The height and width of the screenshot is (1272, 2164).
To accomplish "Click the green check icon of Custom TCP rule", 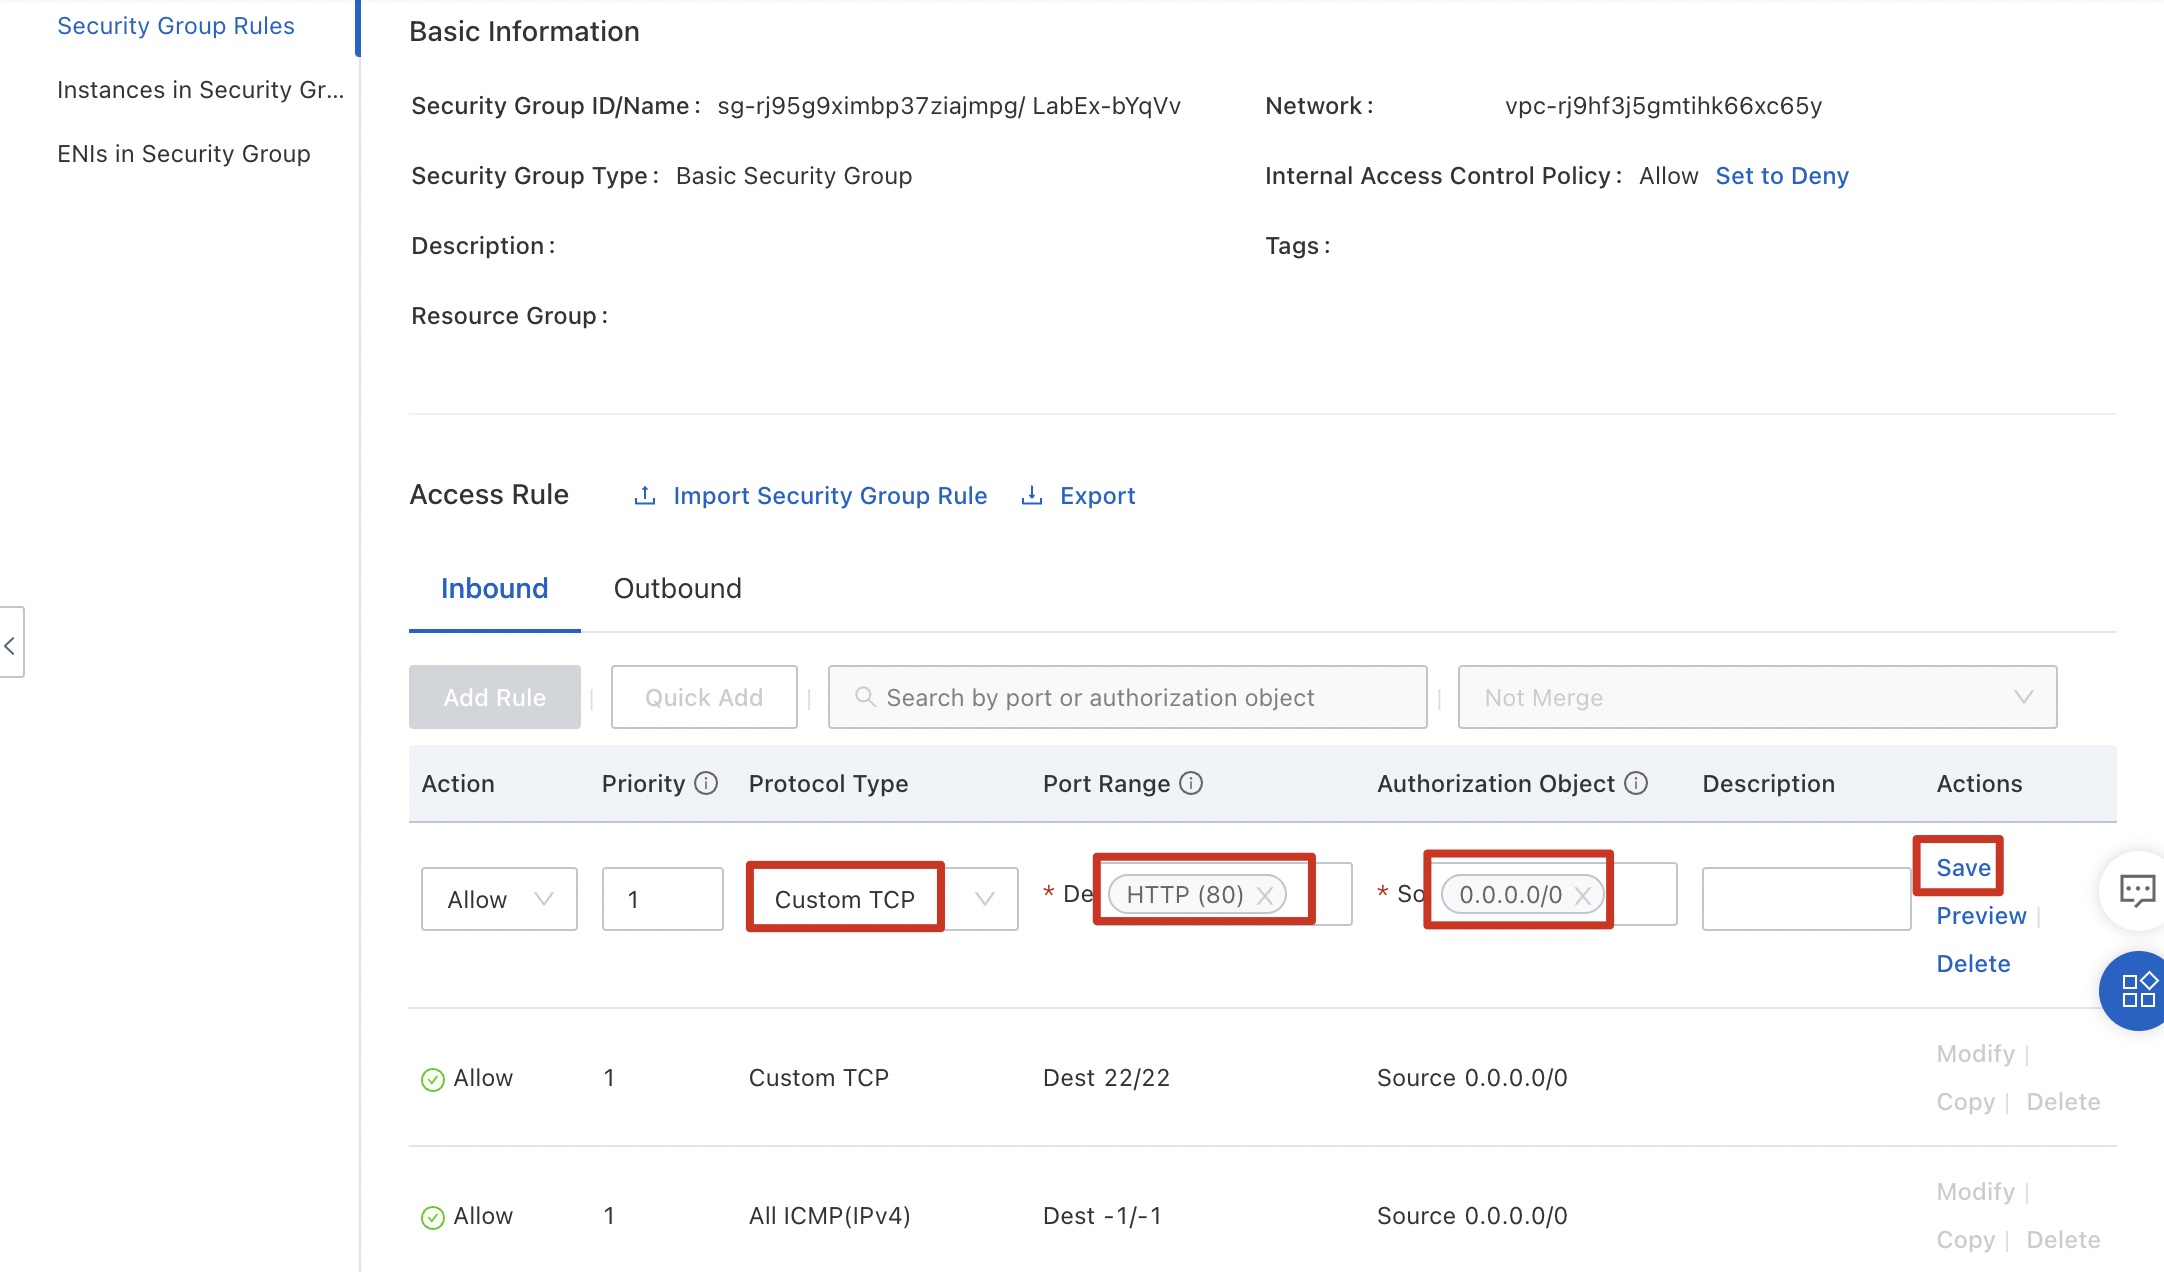I will coord(433,1079).
